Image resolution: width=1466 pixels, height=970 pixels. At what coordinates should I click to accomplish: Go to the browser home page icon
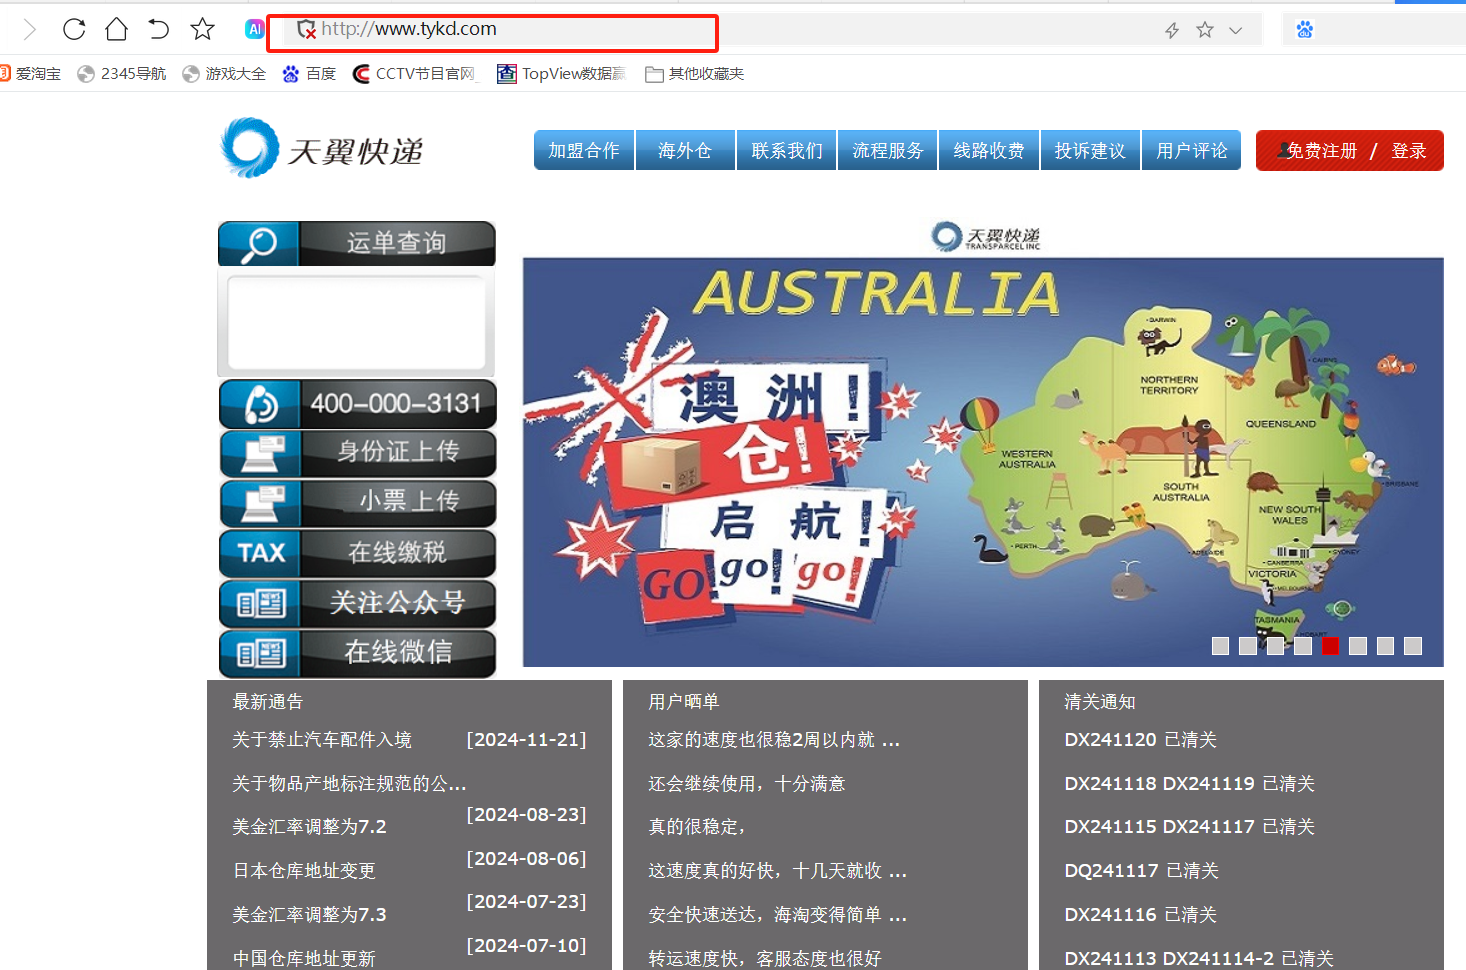click(116, 29)
